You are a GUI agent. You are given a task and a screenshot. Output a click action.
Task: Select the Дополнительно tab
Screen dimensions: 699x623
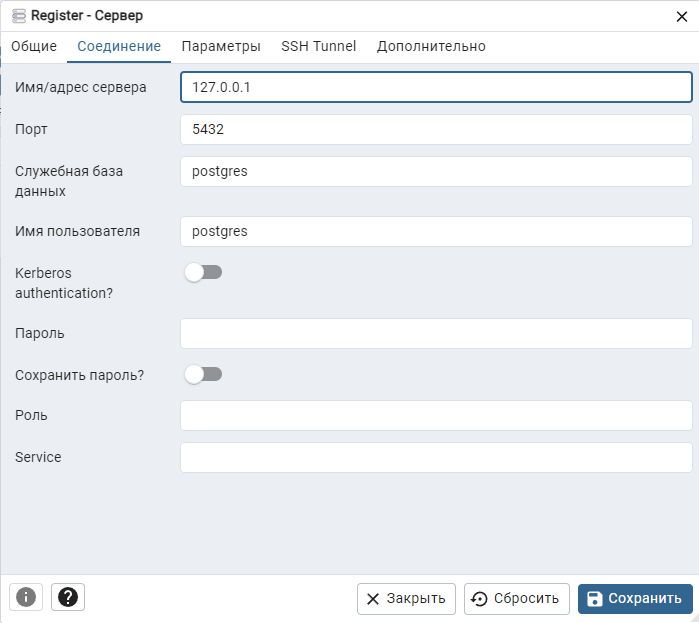pyautogui.click(x=431, y=46)
